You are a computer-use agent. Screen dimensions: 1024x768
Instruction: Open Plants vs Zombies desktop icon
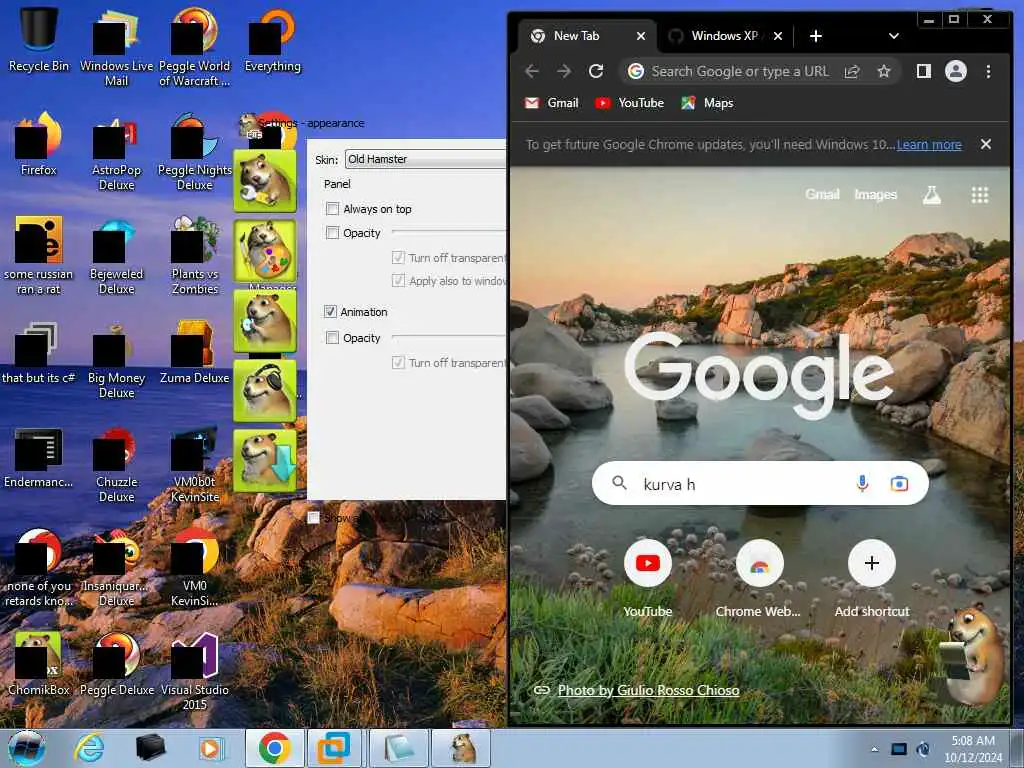tap(195, 256)
